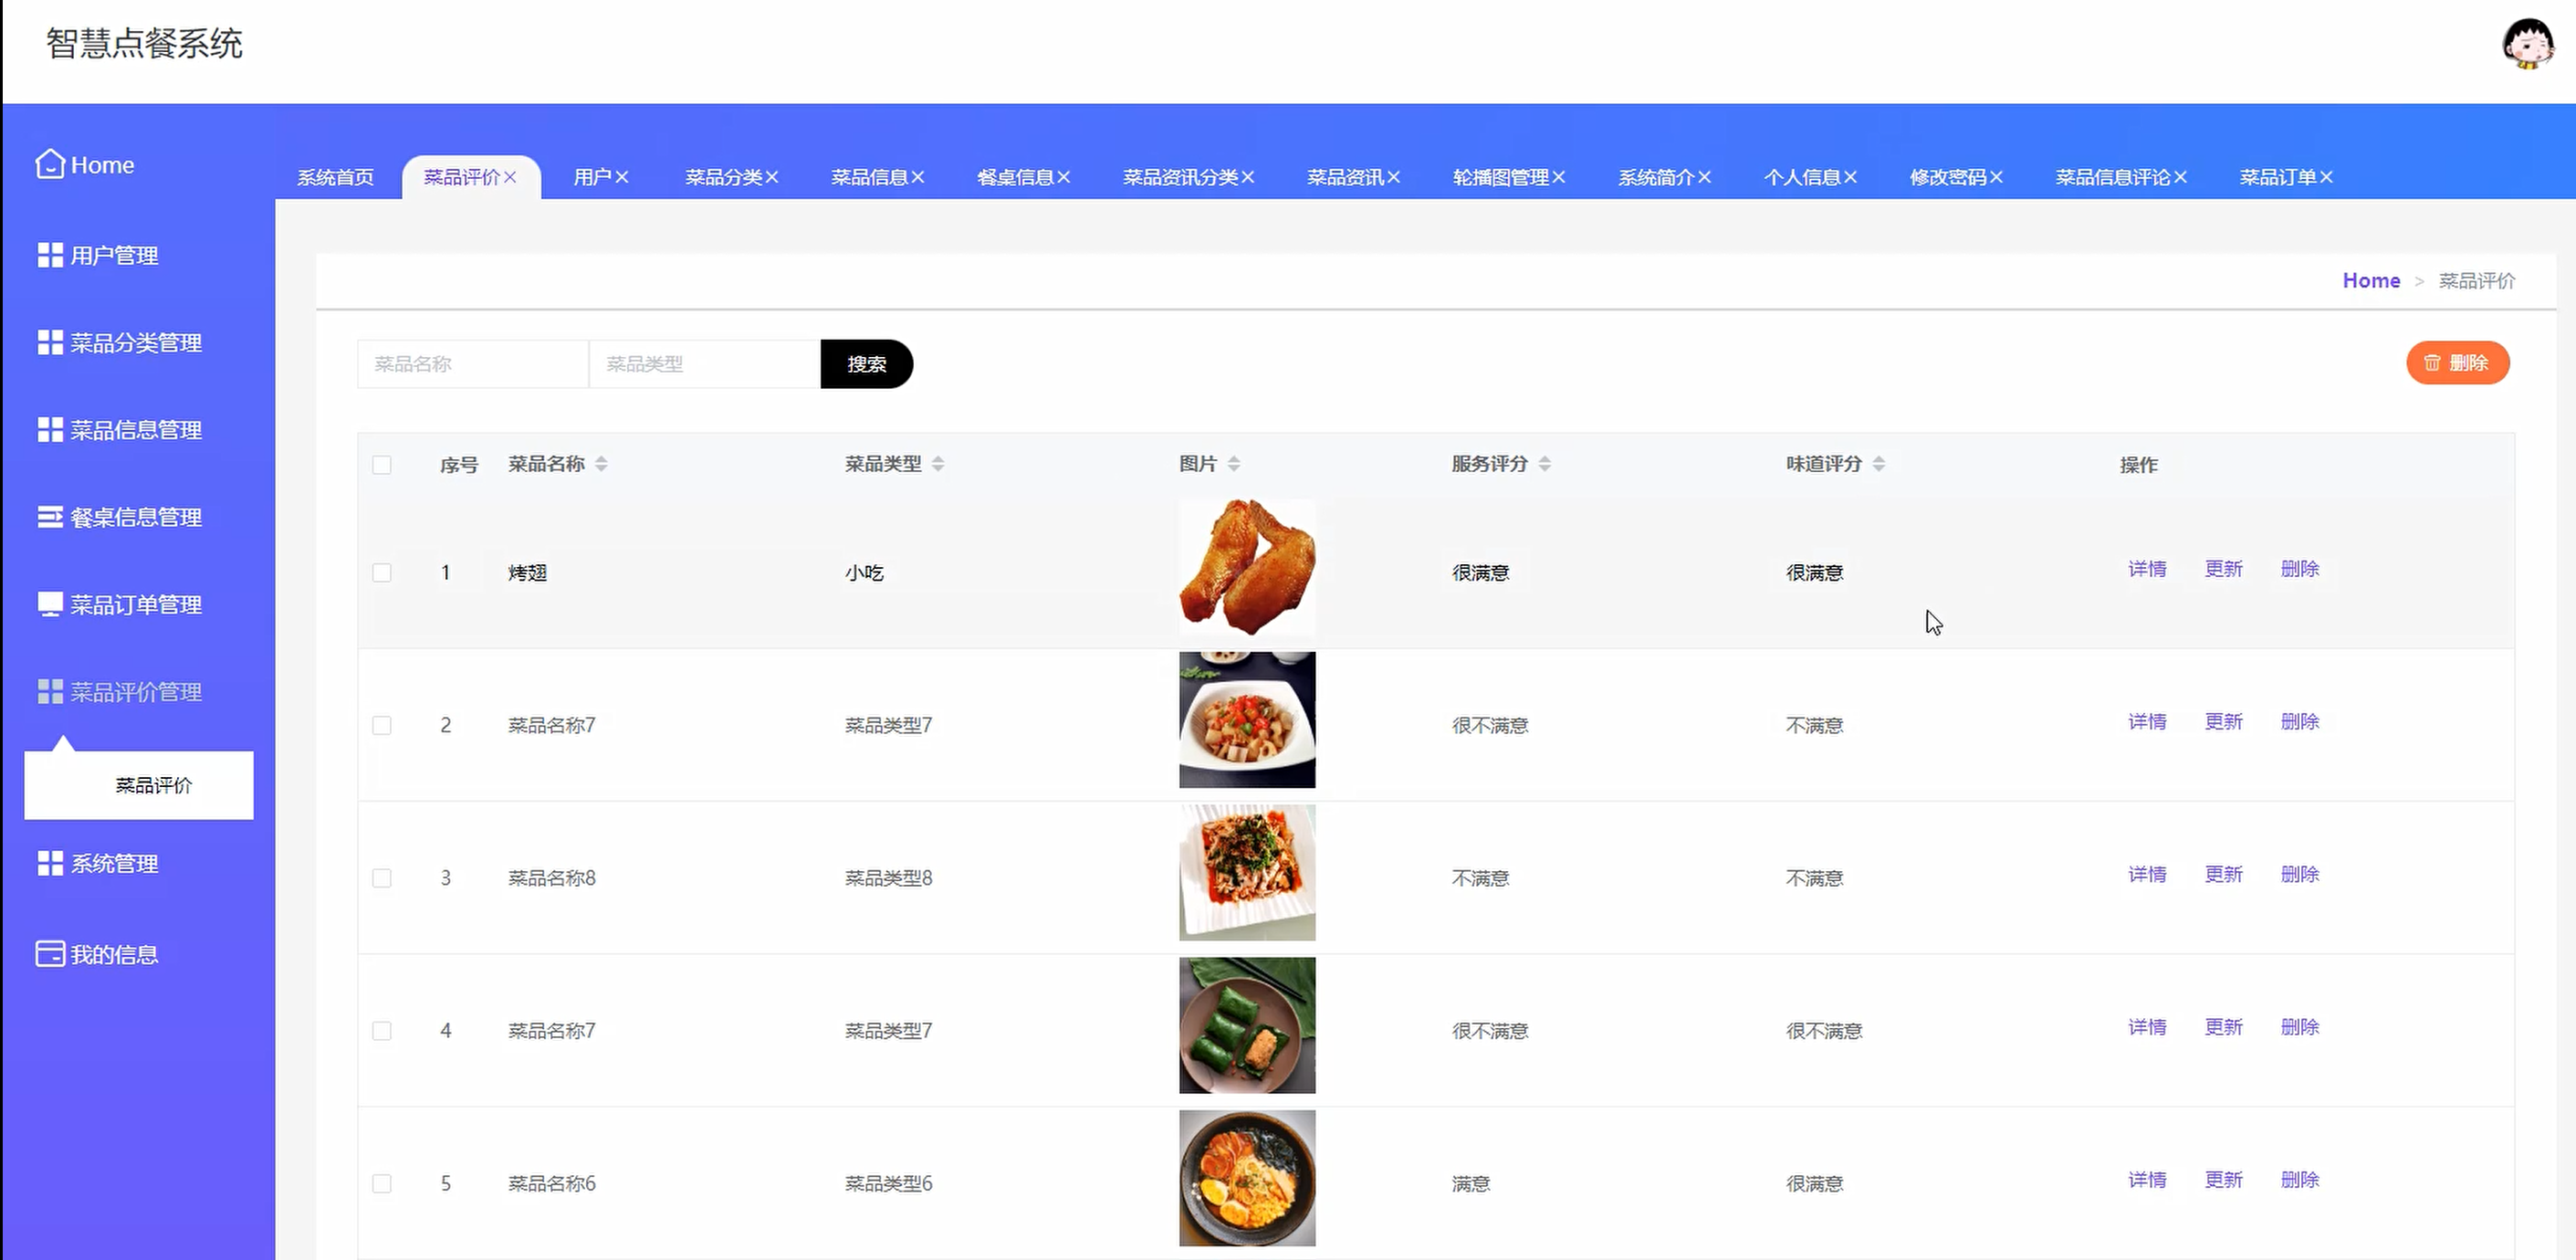Viewport: 2576px width, 1260px height.
Task: Open 详情 for row 1 烤翅
Action: coord(2147,569)
